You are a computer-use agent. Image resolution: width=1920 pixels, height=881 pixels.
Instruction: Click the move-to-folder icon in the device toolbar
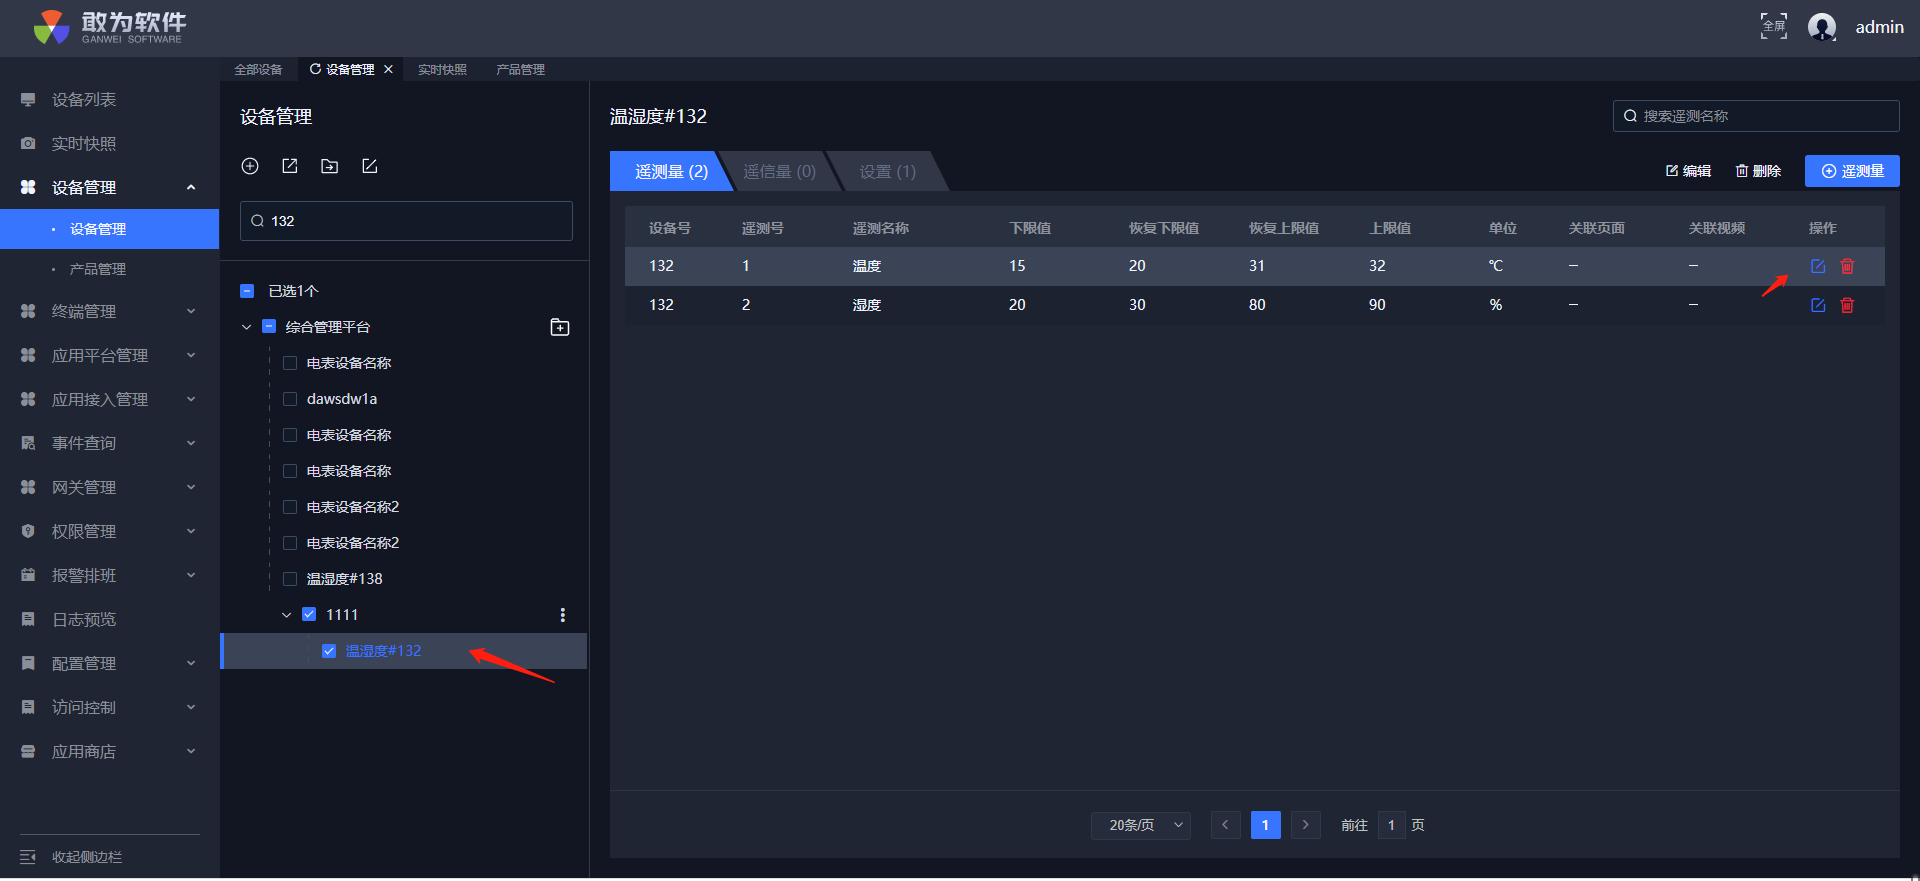[x=330, y=166]
